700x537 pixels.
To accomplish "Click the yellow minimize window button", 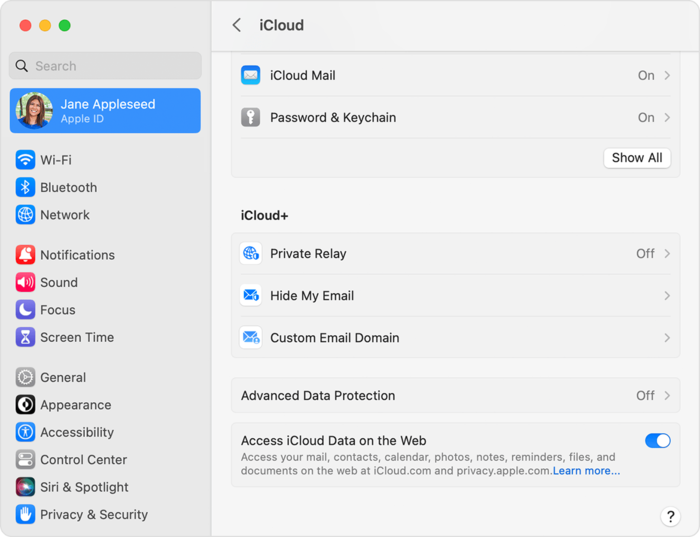I will point(45,25).
